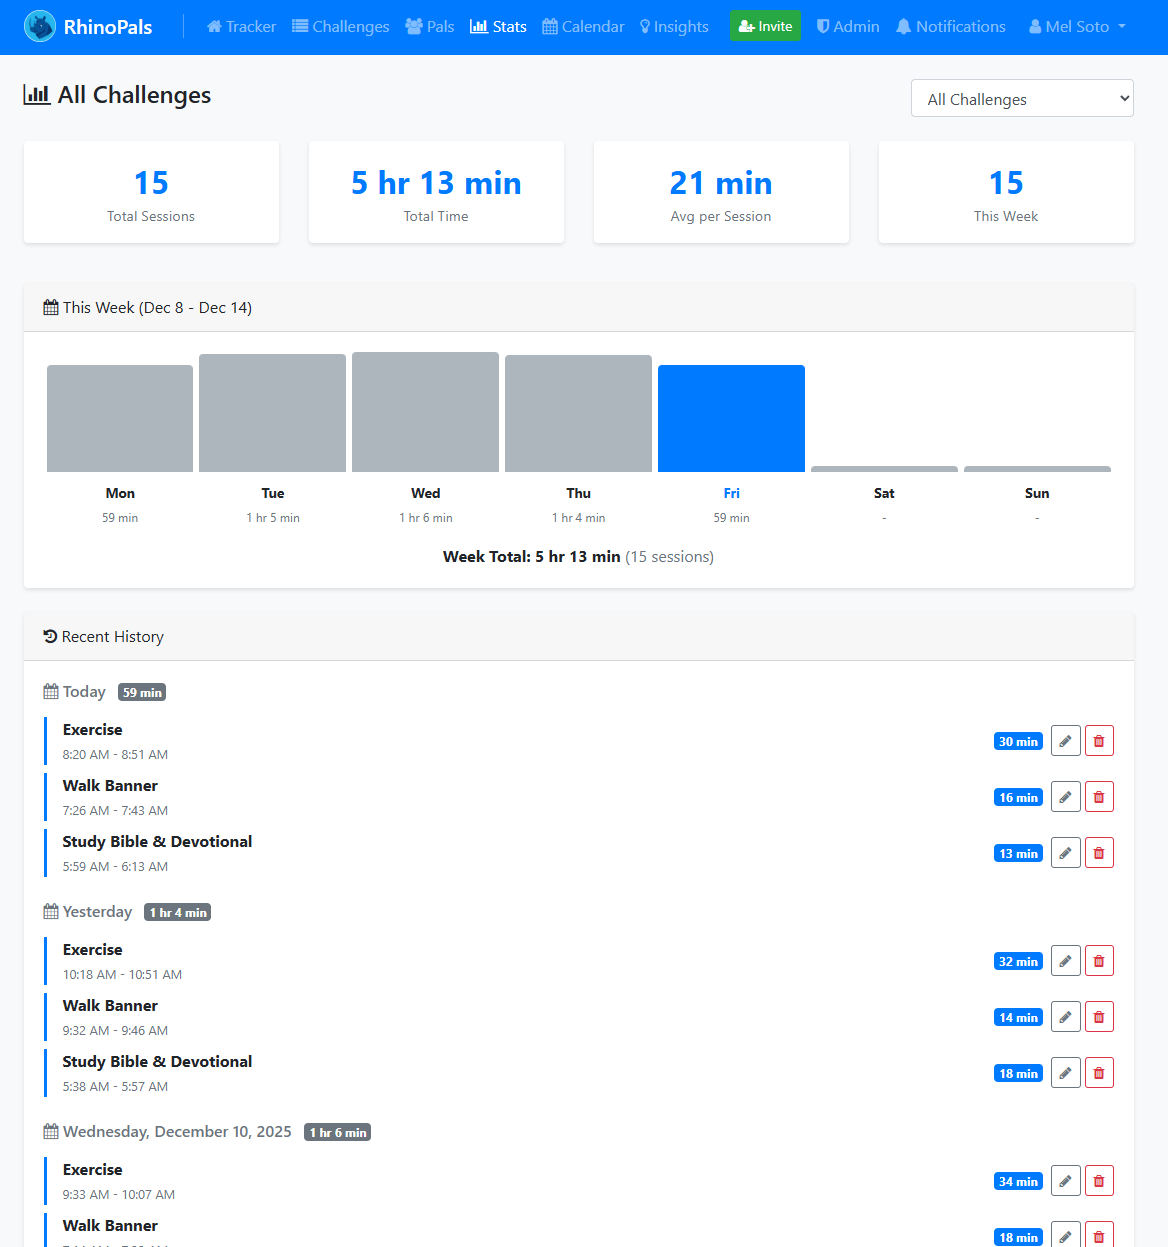Click the RhinoPals rhino logo icon
Screen dimensions: 1168x1247
point(40,27)
